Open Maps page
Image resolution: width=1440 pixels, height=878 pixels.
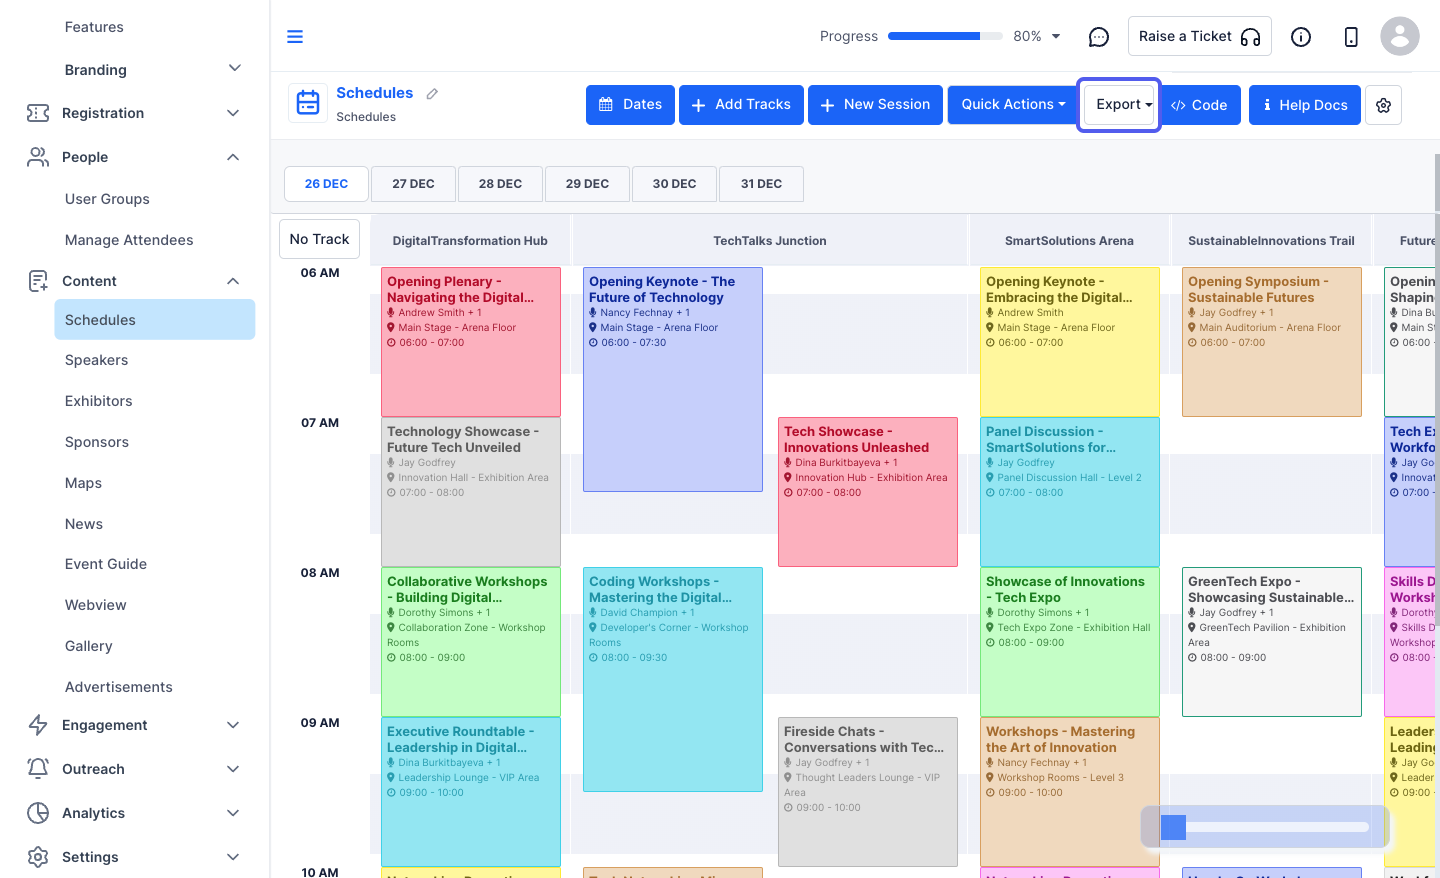[x=83, y=483]
